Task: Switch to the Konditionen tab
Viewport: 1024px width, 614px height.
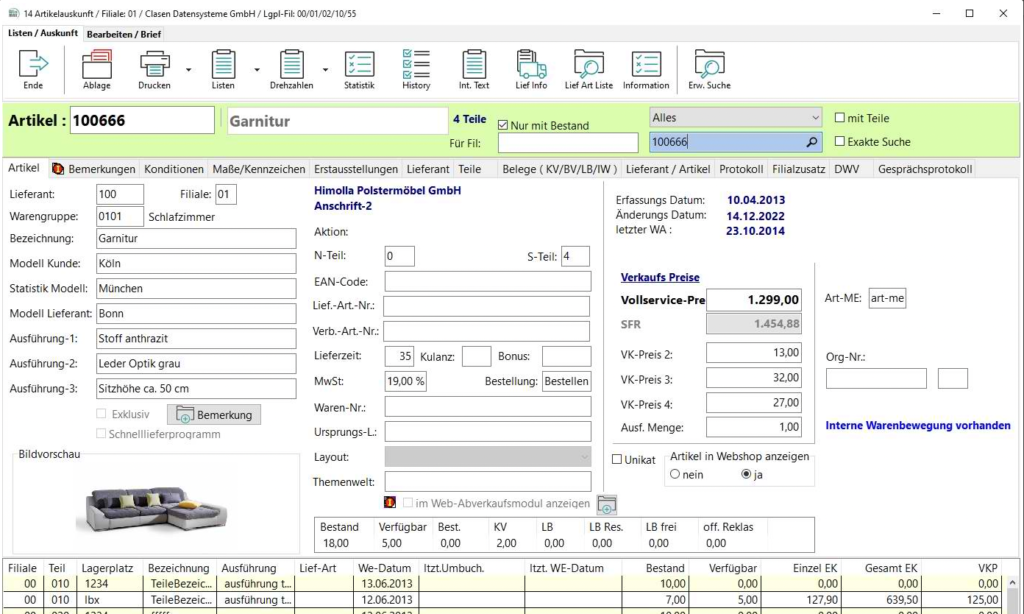Action: click(x=175, y=169)
